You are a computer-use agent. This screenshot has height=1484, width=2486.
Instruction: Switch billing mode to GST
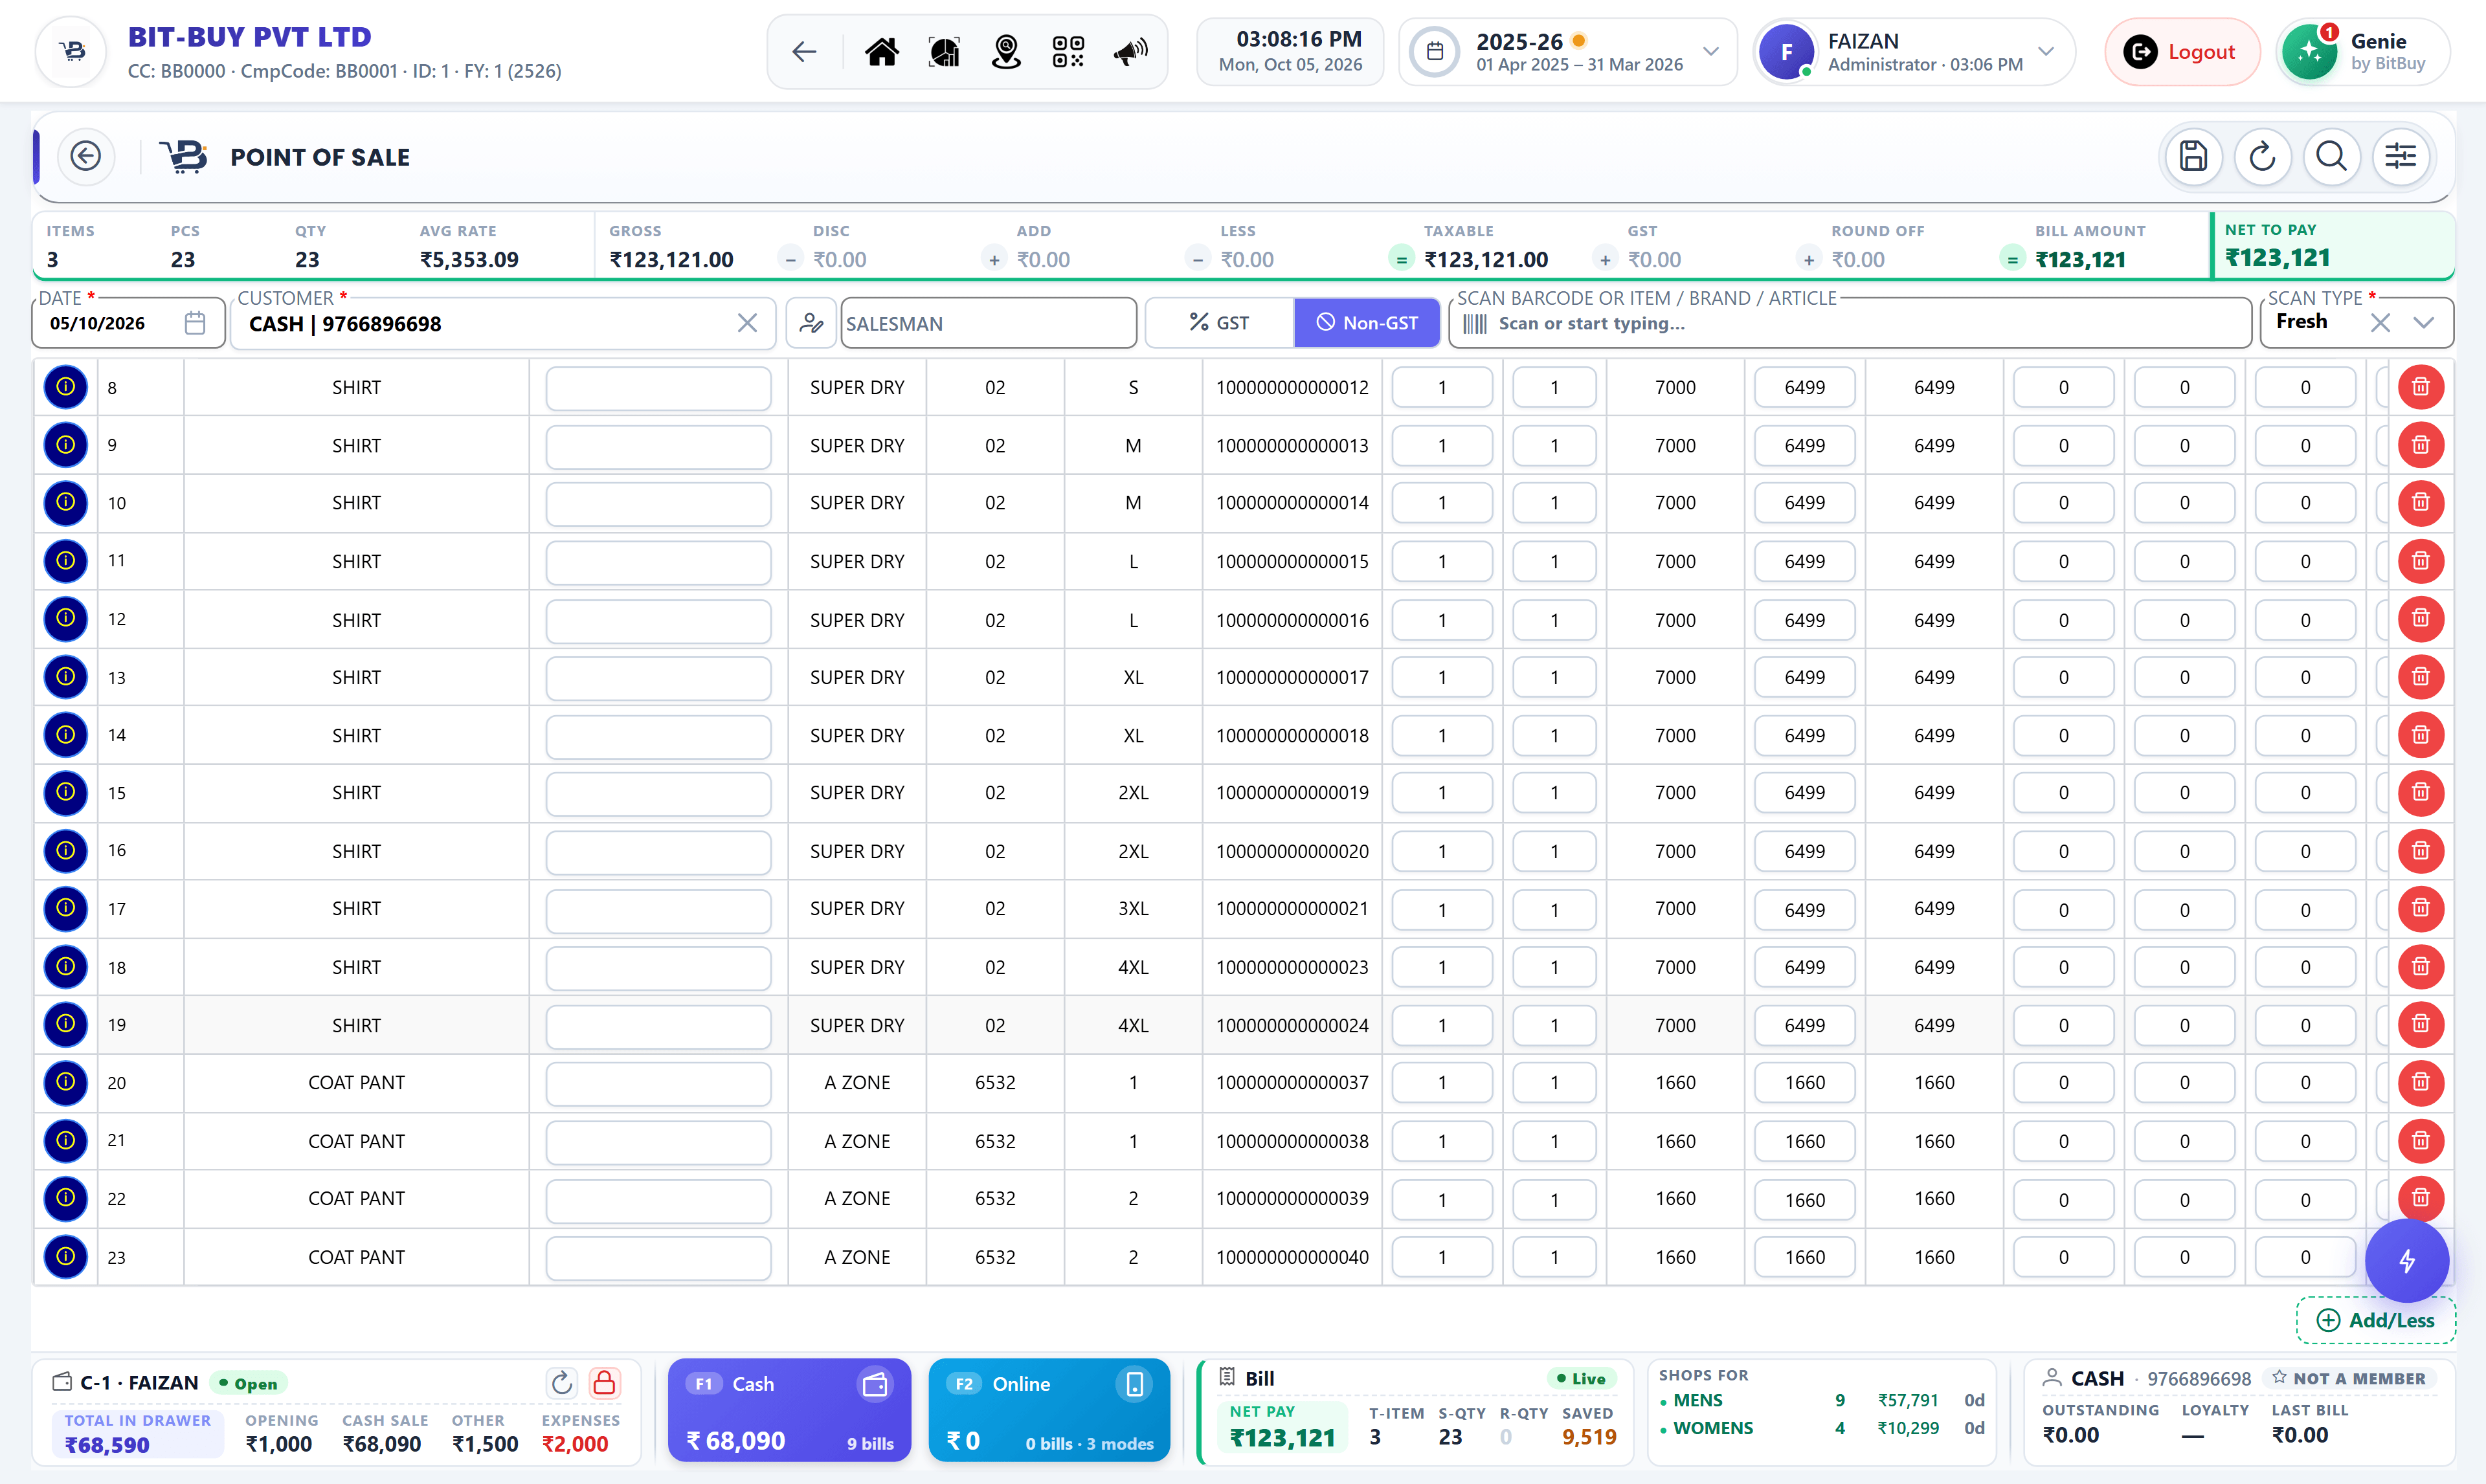click(1220, 323)
